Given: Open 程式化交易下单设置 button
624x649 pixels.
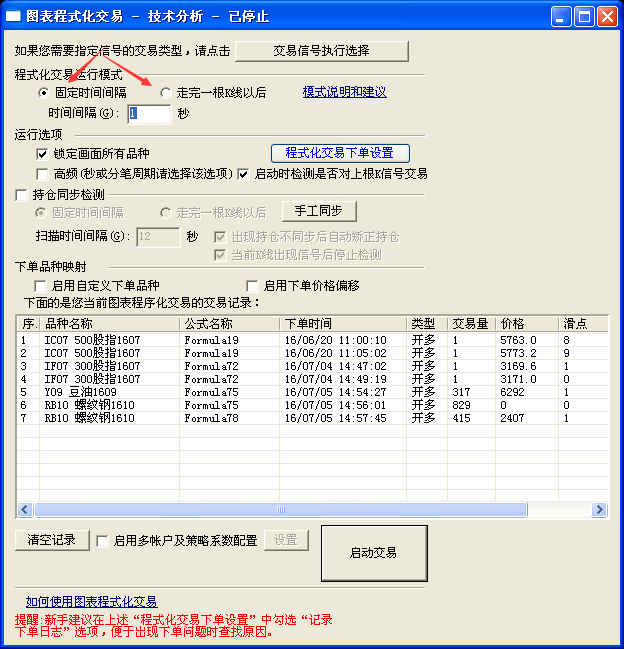Looking at the screenshot, I should point(340,153).
